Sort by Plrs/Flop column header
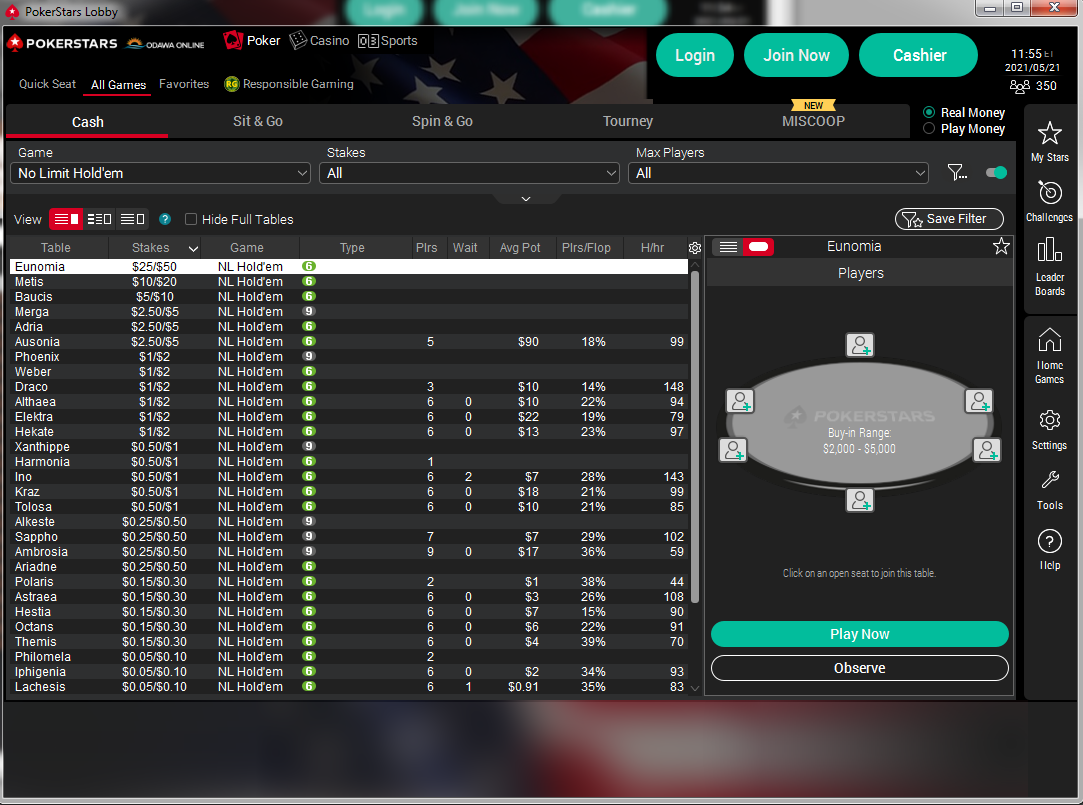Image resolution: width=1083 pixels, height=805 pixels. 586,248
